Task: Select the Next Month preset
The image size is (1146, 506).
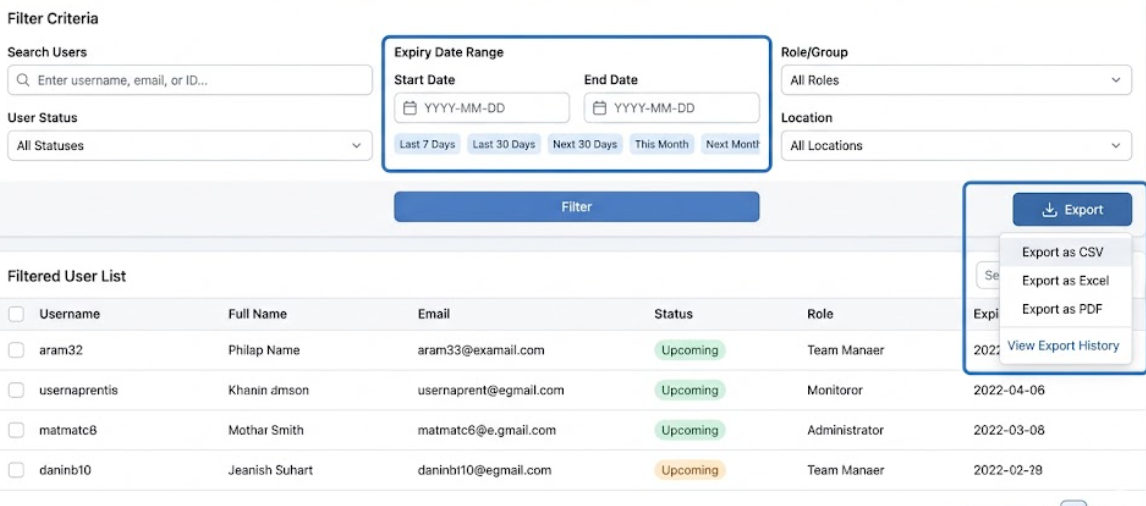Action: pyautogui.click(x=731, y=144)
